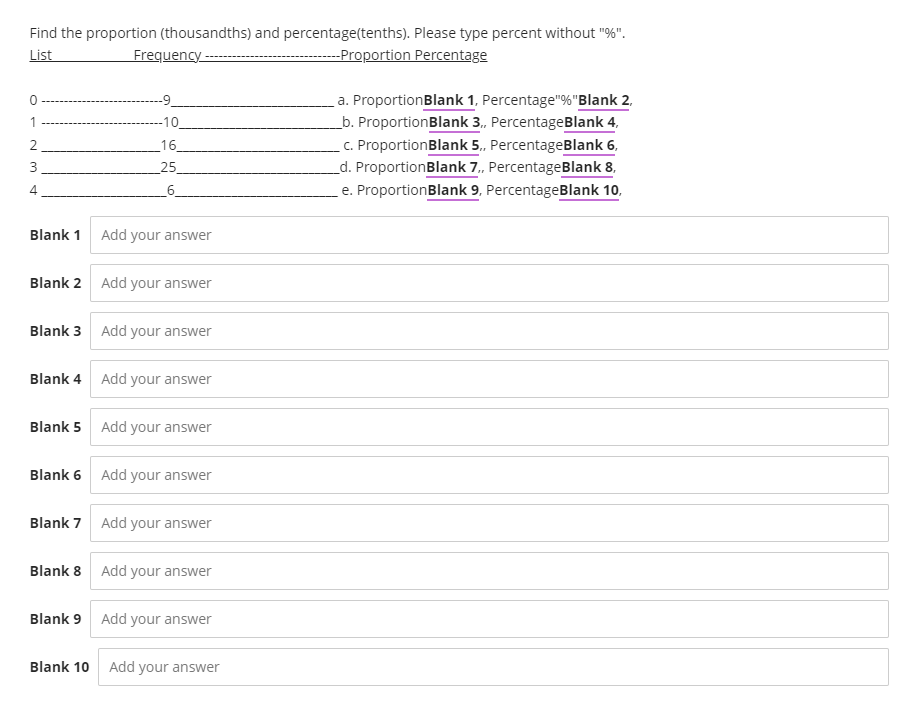Click the underlined Blank 2 reference link
909x708 pixels.
pos(603,100)
